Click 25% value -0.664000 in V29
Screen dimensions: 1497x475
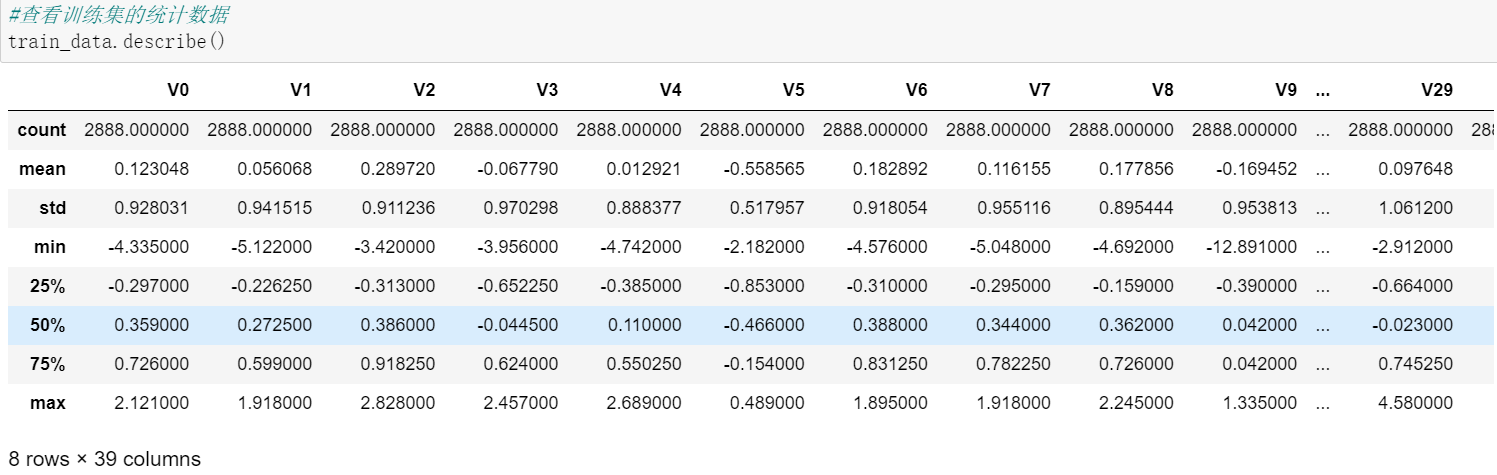click(1413, 286)
